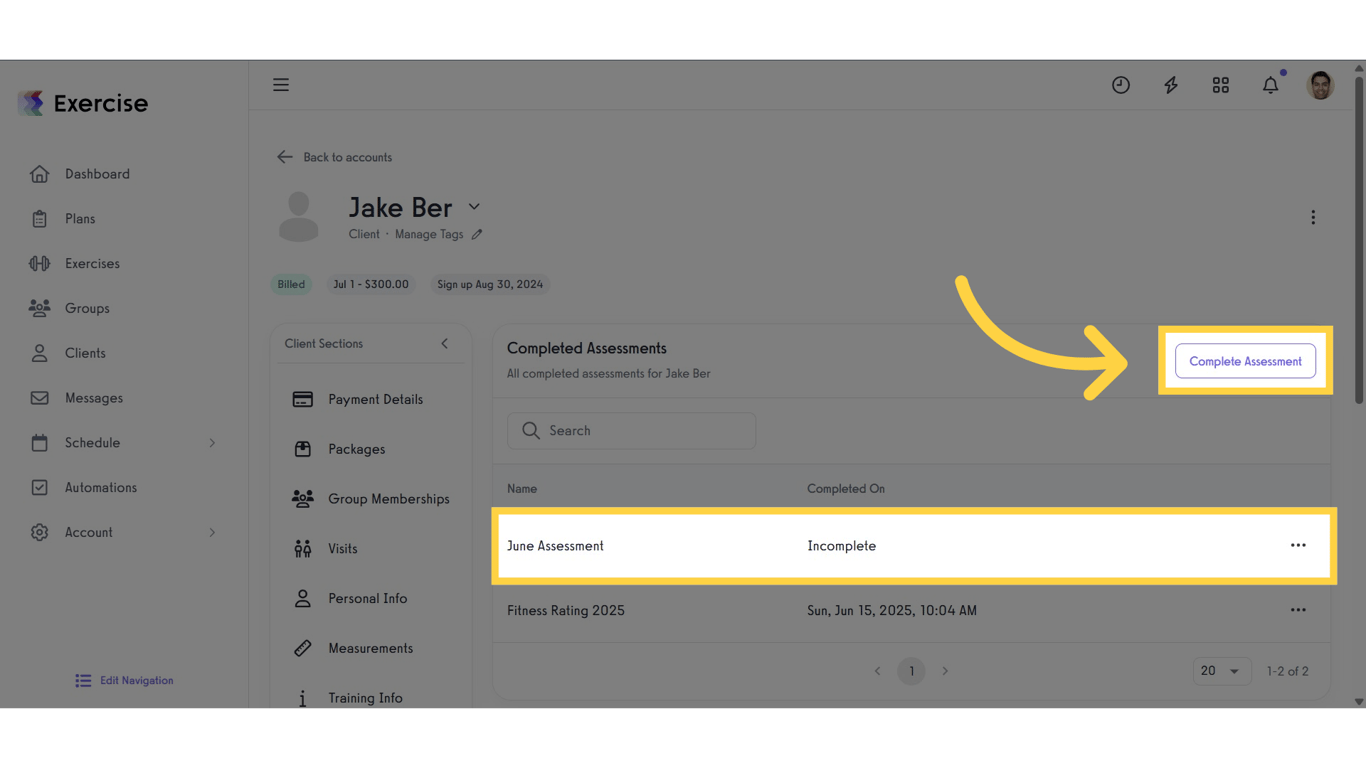1366x768 pixels.
Task: Open options menu for June Assessment
Action: point(1298,546)
